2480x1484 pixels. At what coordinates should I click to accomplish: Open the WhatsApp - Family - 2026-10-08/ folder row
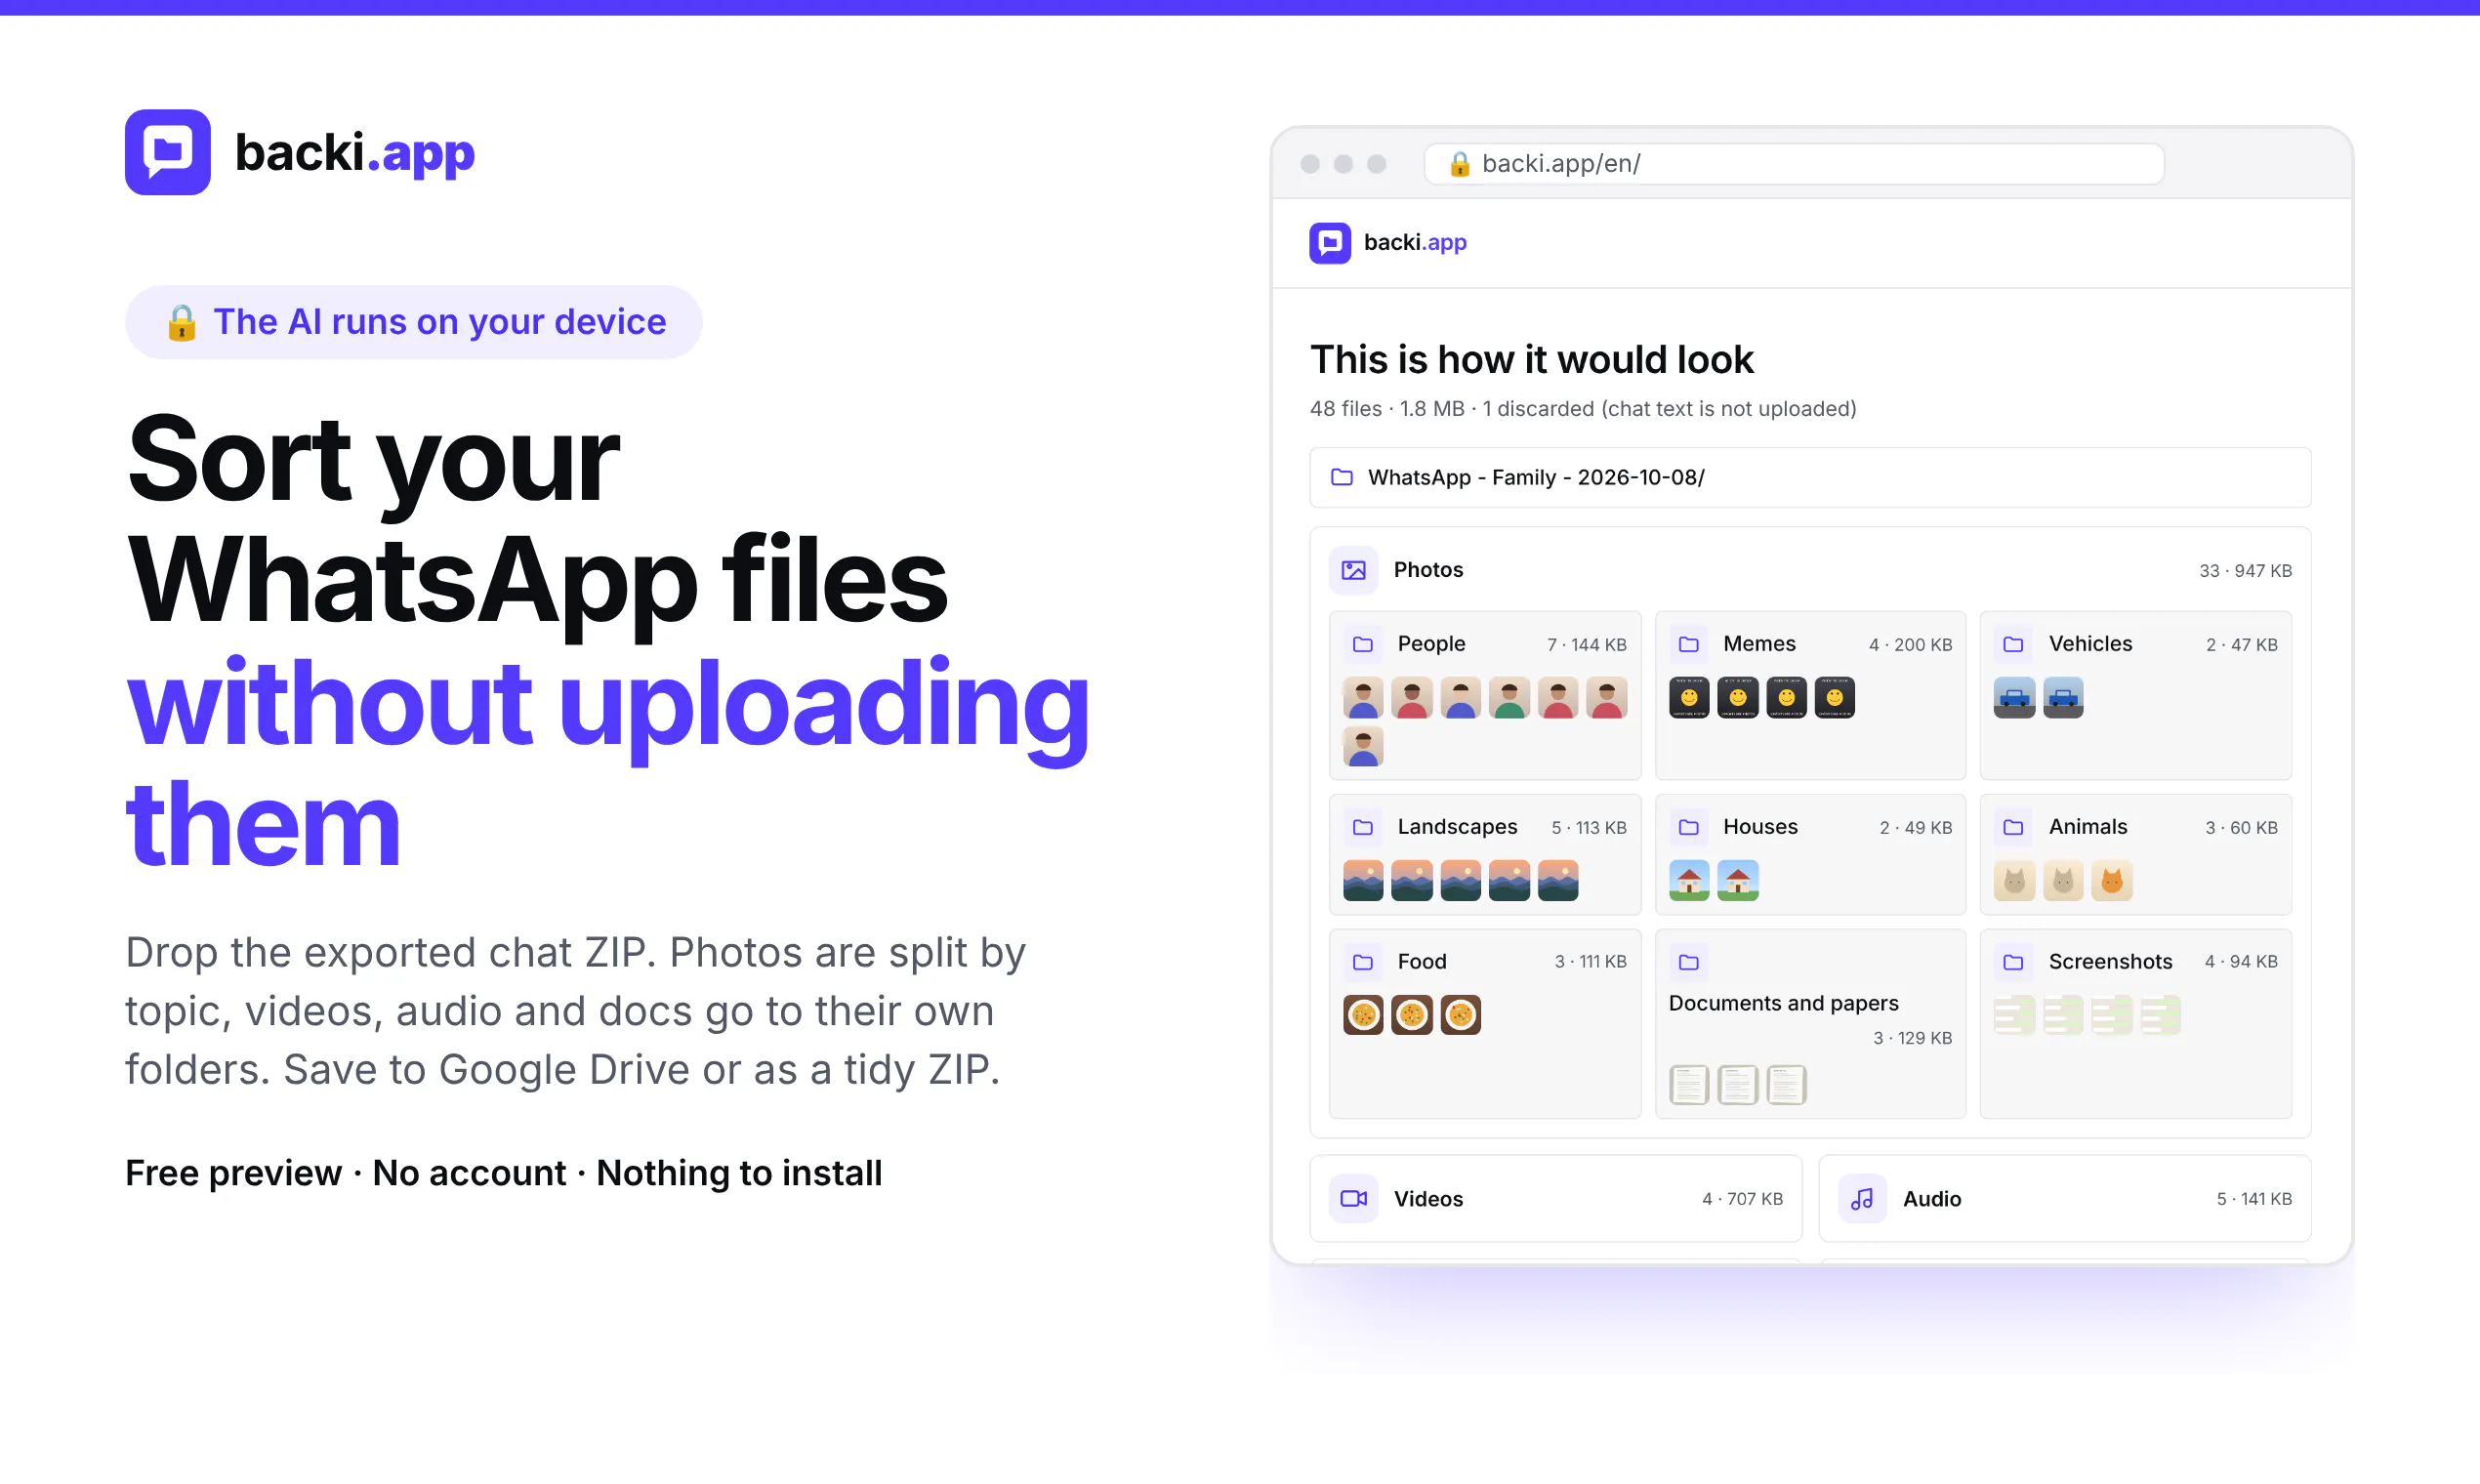pyautogui.click(x=1810, y=477)
